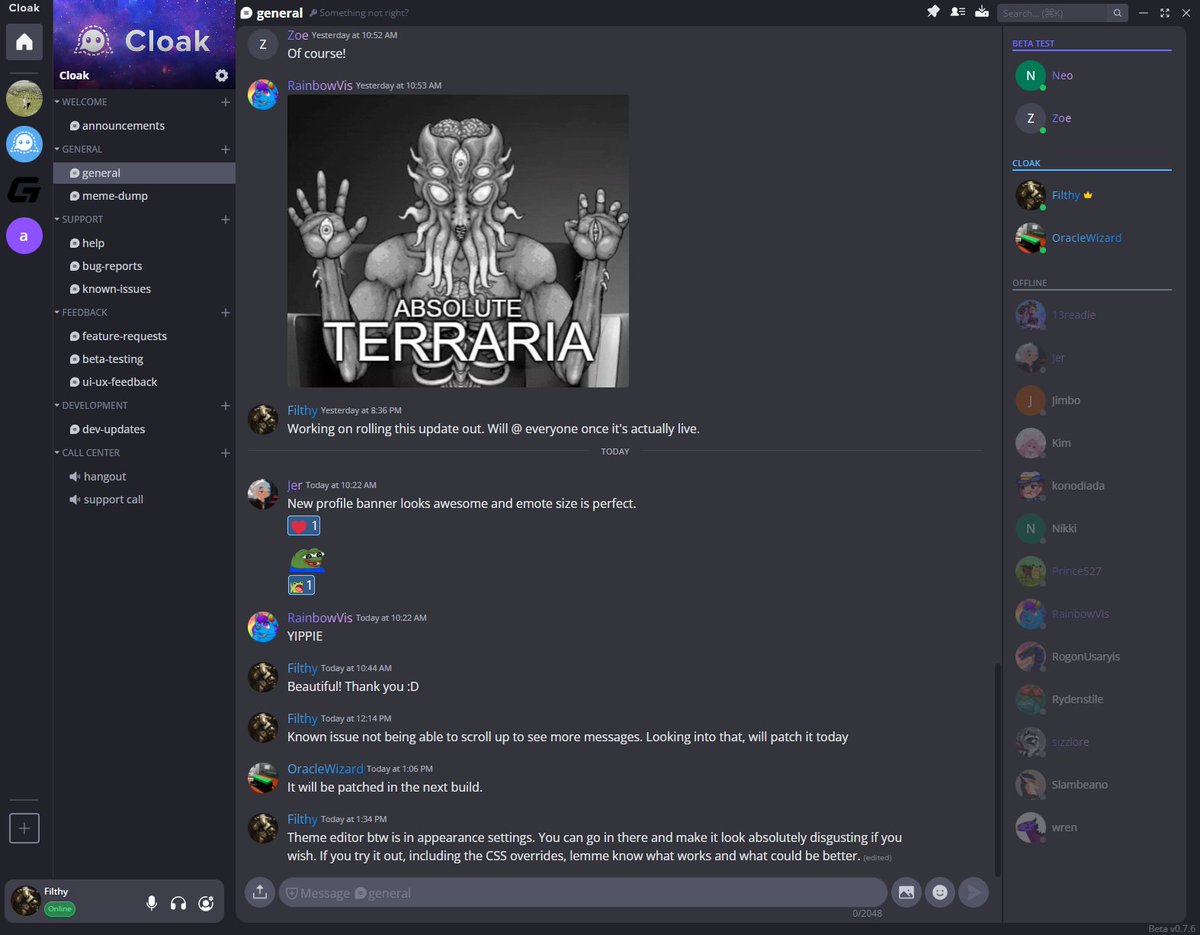This screenshot has height=935, width=1200.
Task: Open the purple 'a' server
Action: click(24, 237)
